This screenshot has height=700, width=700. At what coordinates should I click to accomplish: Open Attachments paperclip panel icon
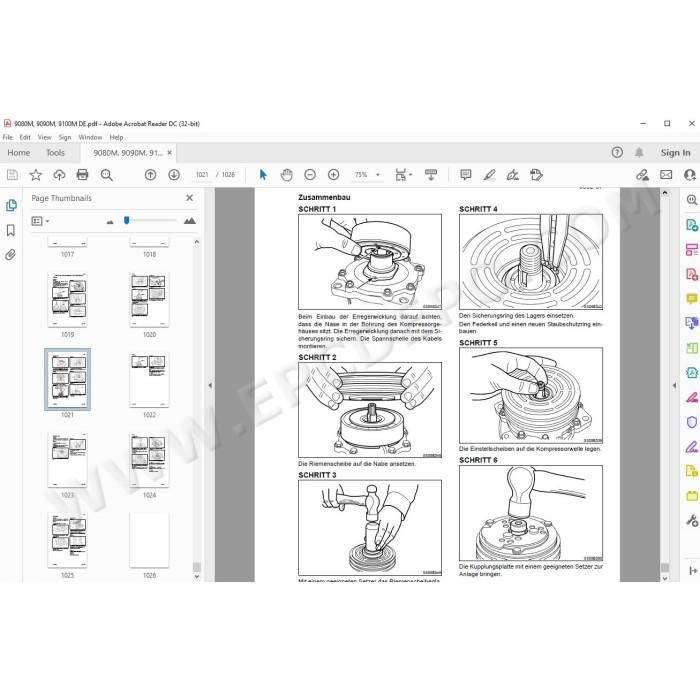[x=11, y=255]
